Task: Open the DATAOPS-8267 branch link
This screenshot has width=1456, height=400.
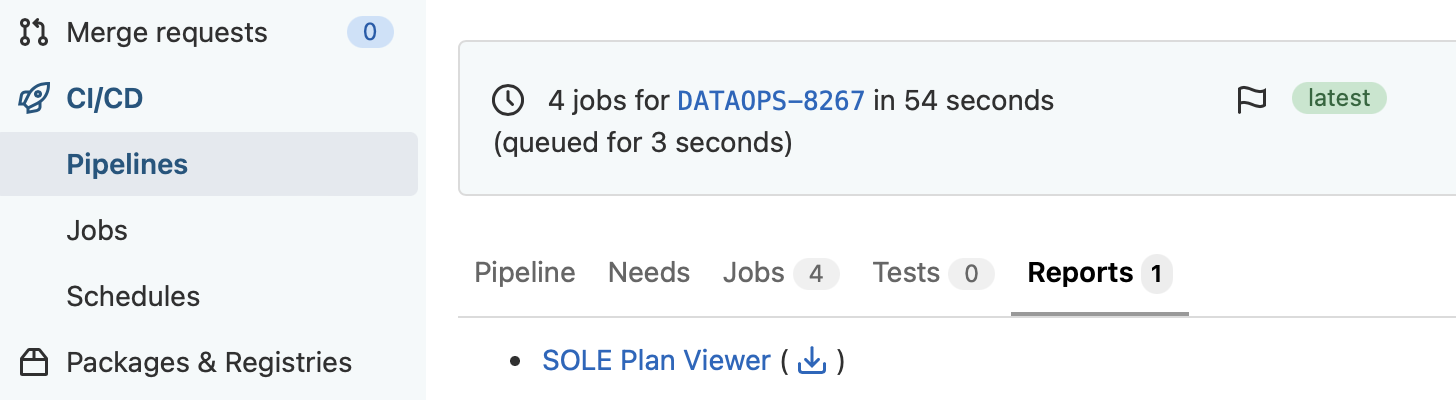Action: click(x=771, y=101)
